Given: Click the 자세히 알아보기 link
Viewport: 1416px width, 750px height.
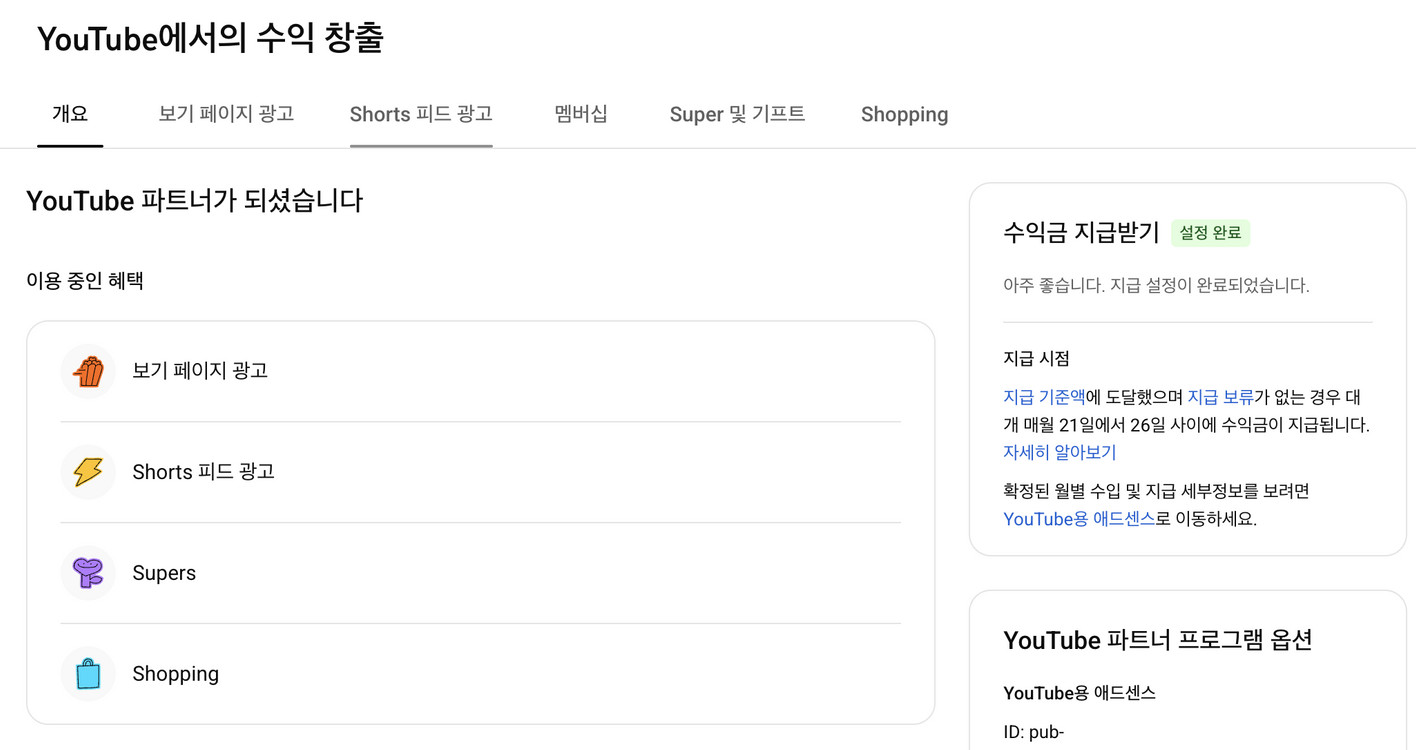Looking at the screenshot, I should (x=1059, y=452).
